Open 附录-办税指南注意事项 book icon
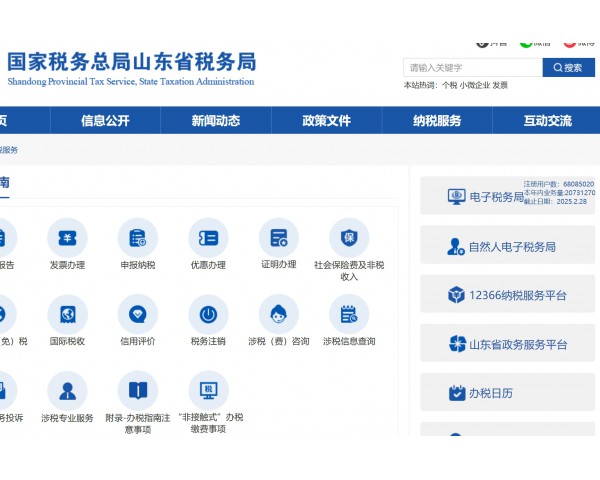The width and height of the screenshot is (600, 480). click(x=138, y=391)
